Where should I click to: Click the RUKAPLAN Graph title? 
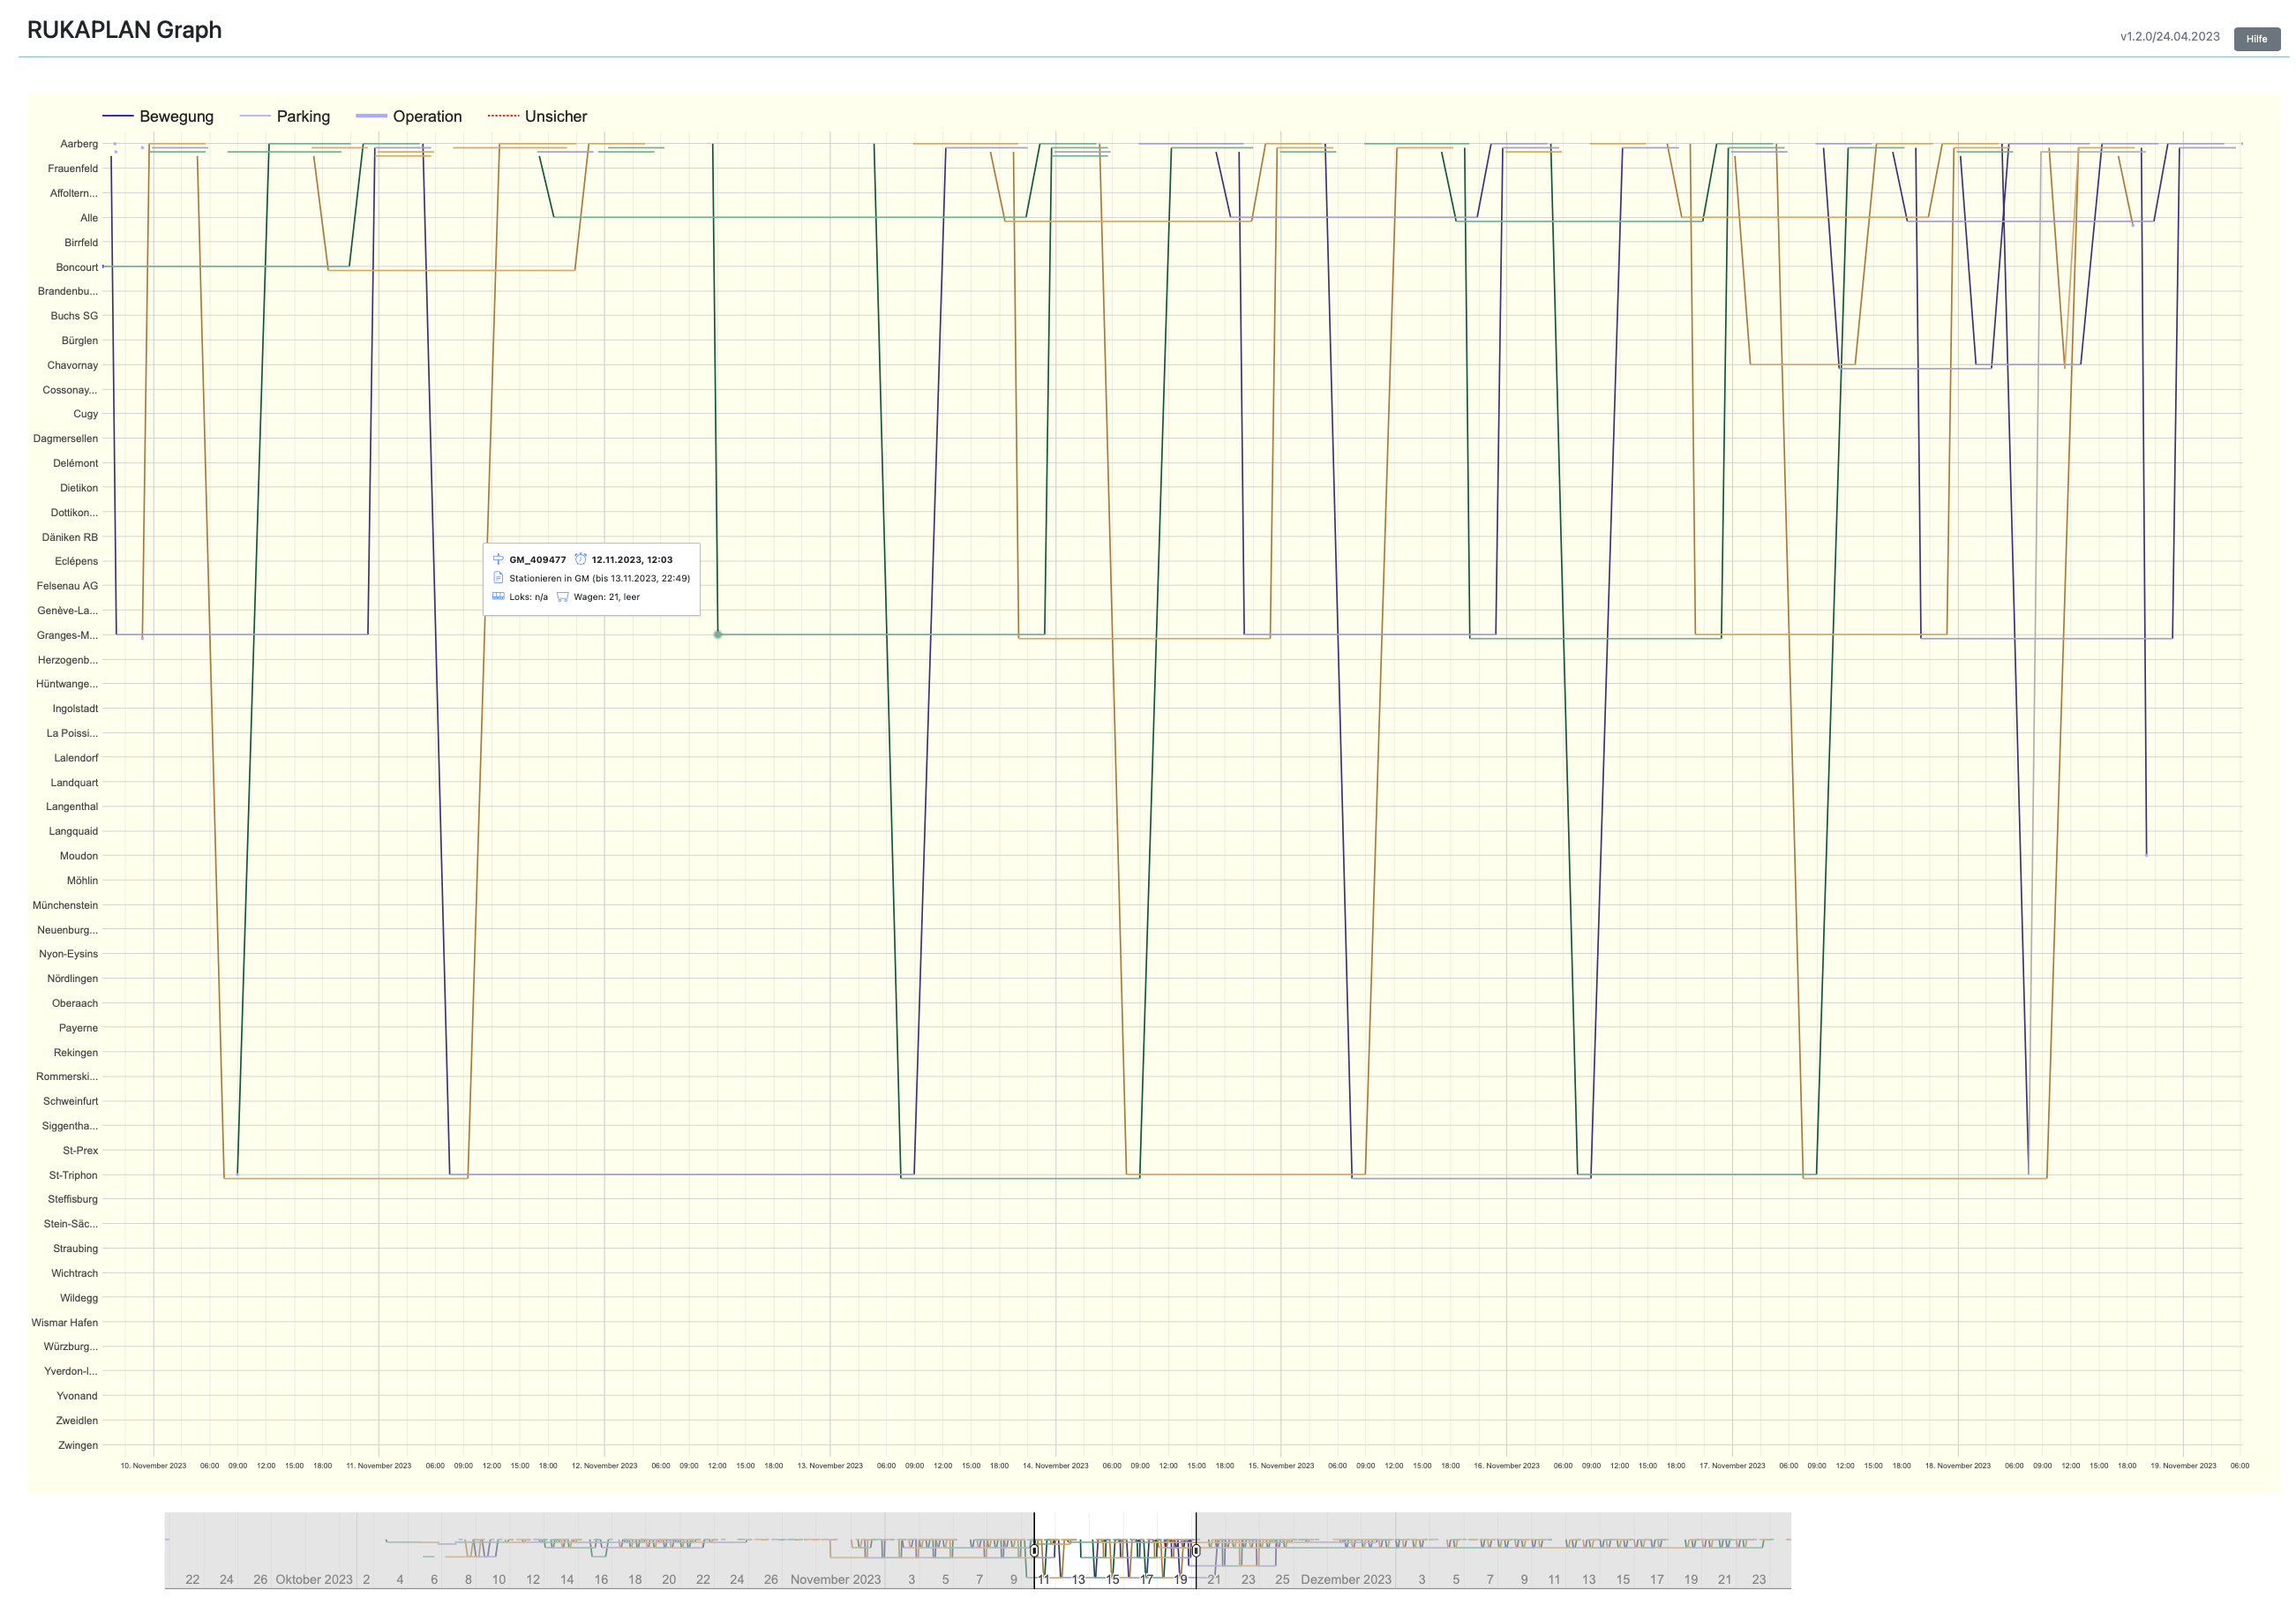pos(124,30)
